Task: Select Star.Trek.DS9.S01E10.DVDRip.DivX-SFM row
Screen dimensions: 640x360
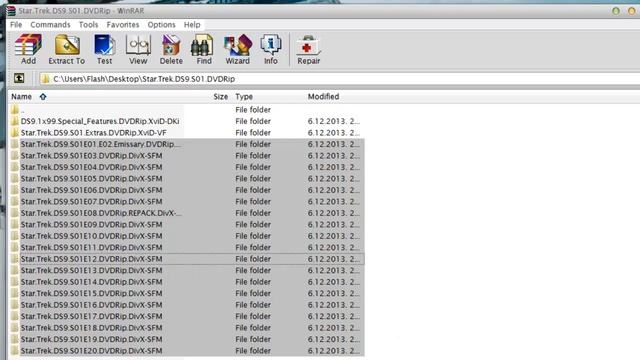Action: click(x=186, y=236)
